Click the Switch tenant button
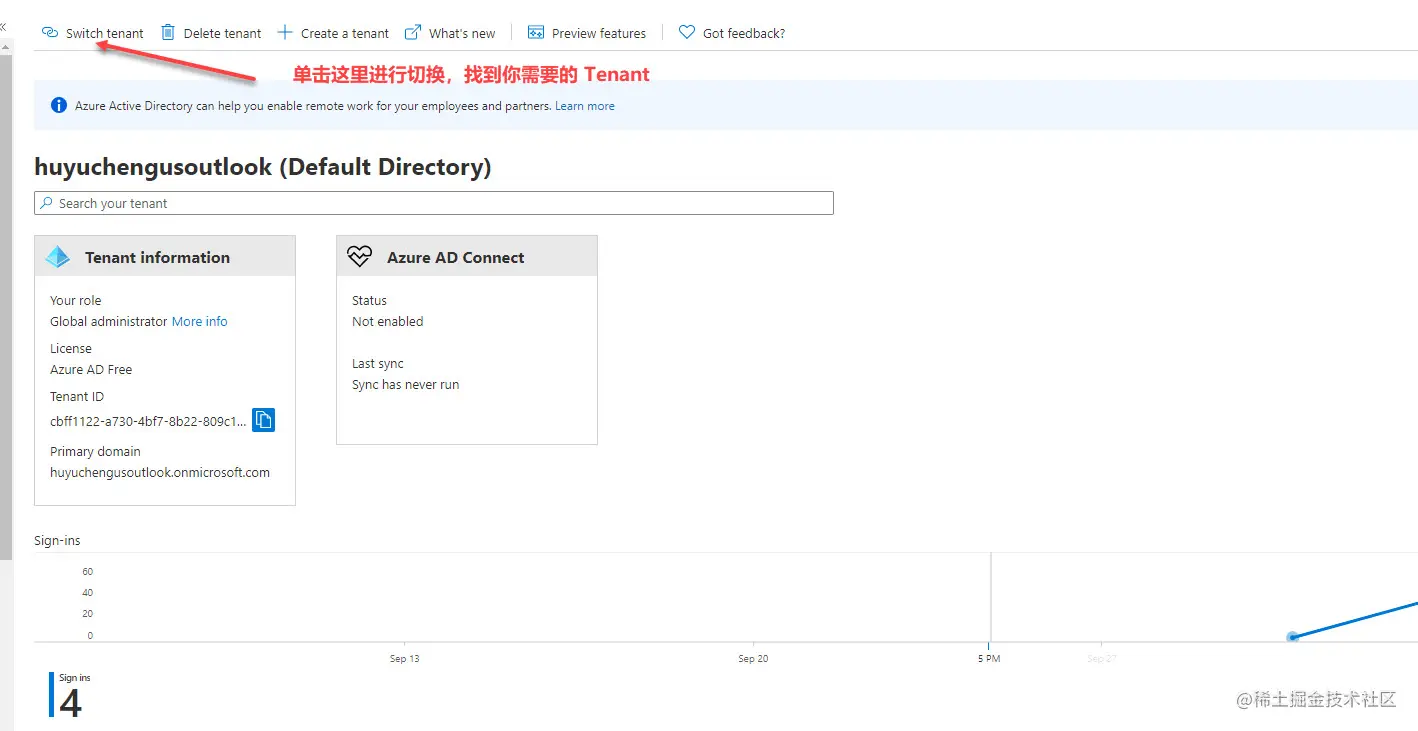 (92, 33)
